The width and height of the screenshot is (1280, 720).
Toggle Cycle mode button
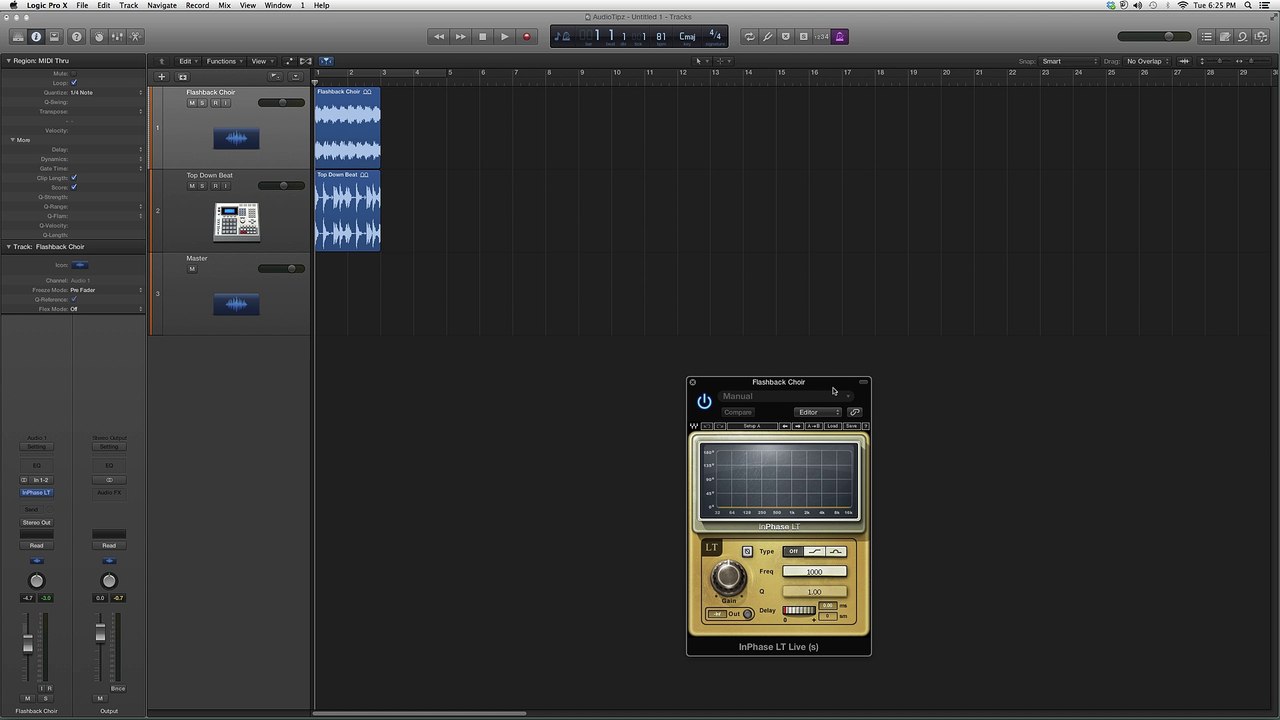pos(749,37)
